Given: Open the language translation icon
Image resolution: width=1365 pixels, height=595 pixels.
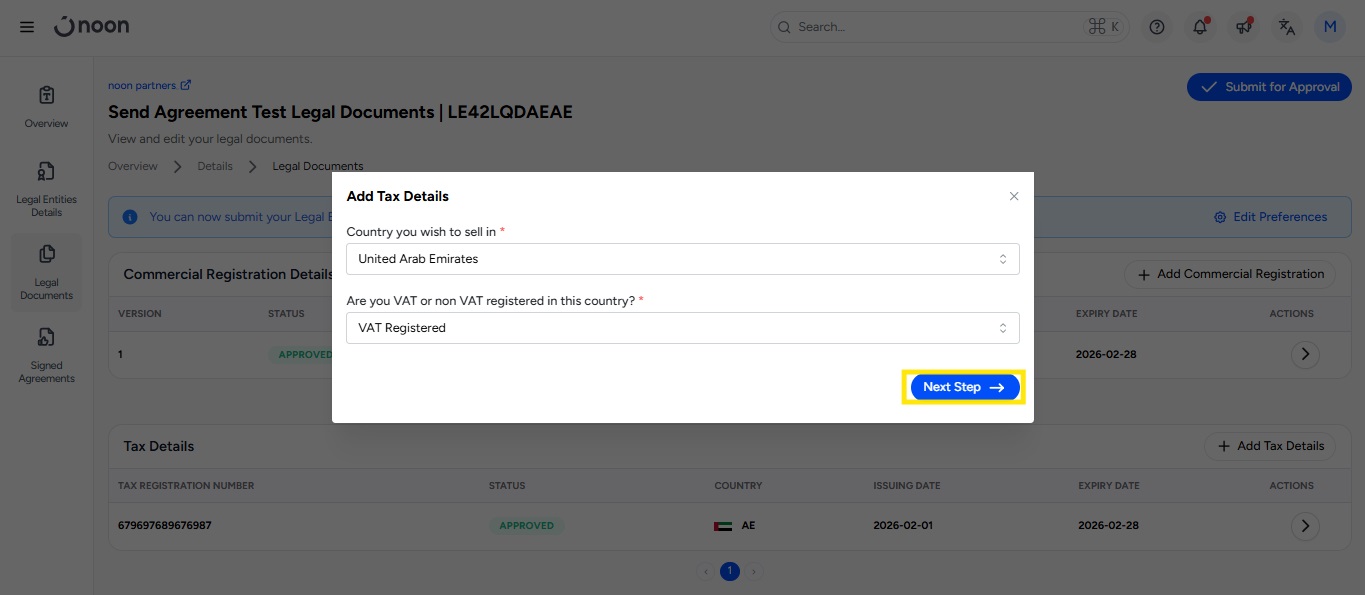Looking at the screenshot, I should tap(1287, 27).
